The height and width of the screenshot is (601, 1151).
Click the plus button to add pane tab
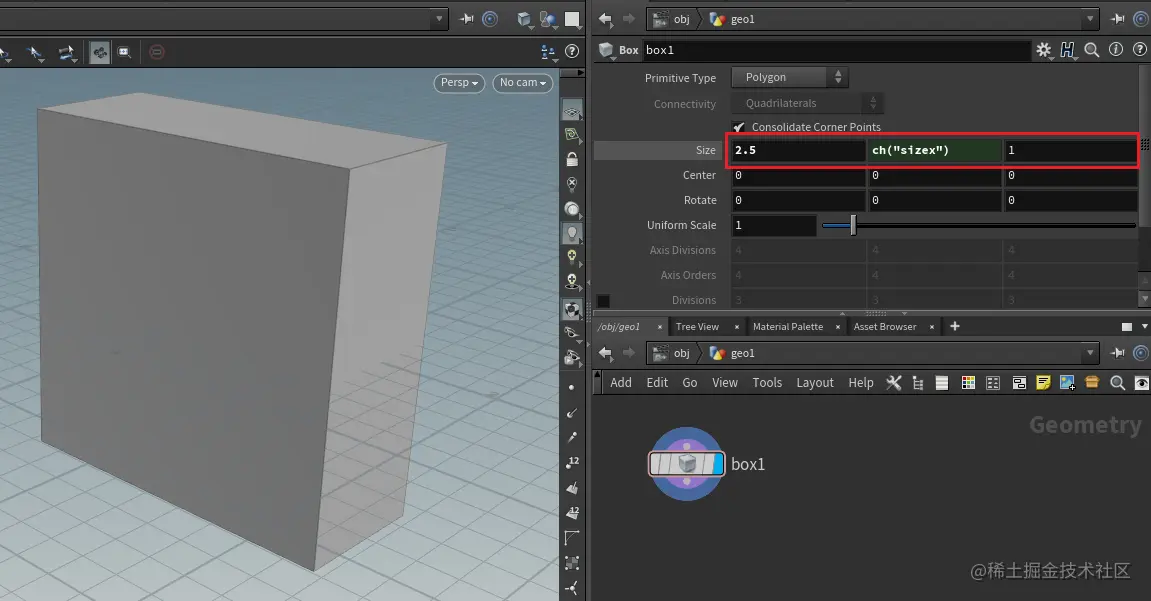point(954,327)
